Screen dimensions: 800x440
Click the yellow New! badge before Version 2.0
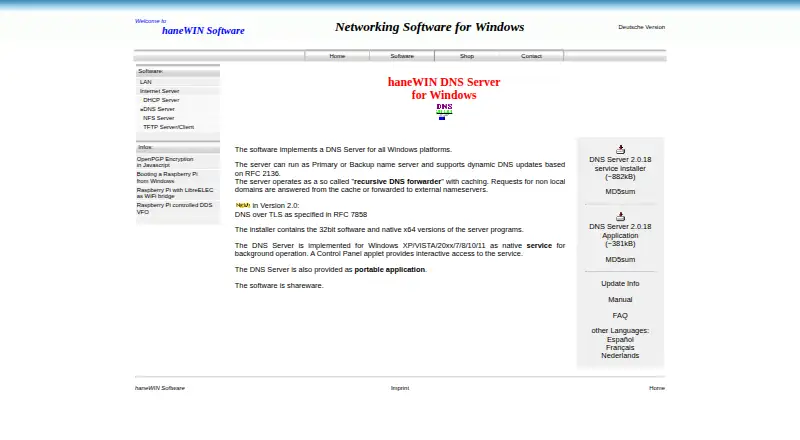pyautogui.click(x=243, y=205)
